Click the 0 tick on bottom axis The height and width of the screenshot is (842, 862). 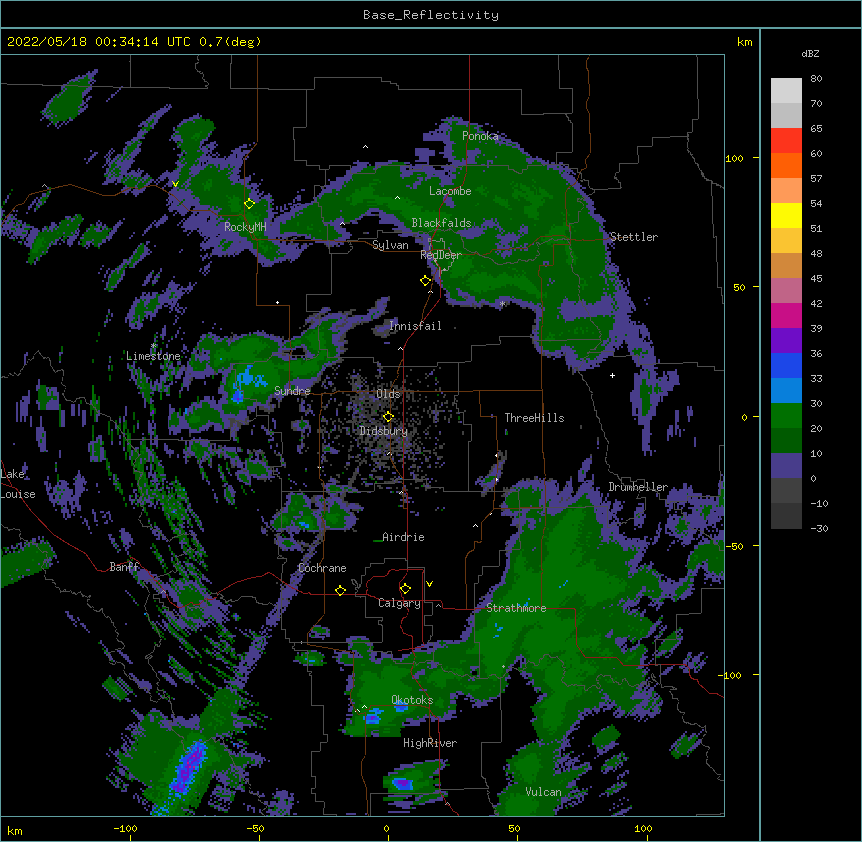click(386, 829)
